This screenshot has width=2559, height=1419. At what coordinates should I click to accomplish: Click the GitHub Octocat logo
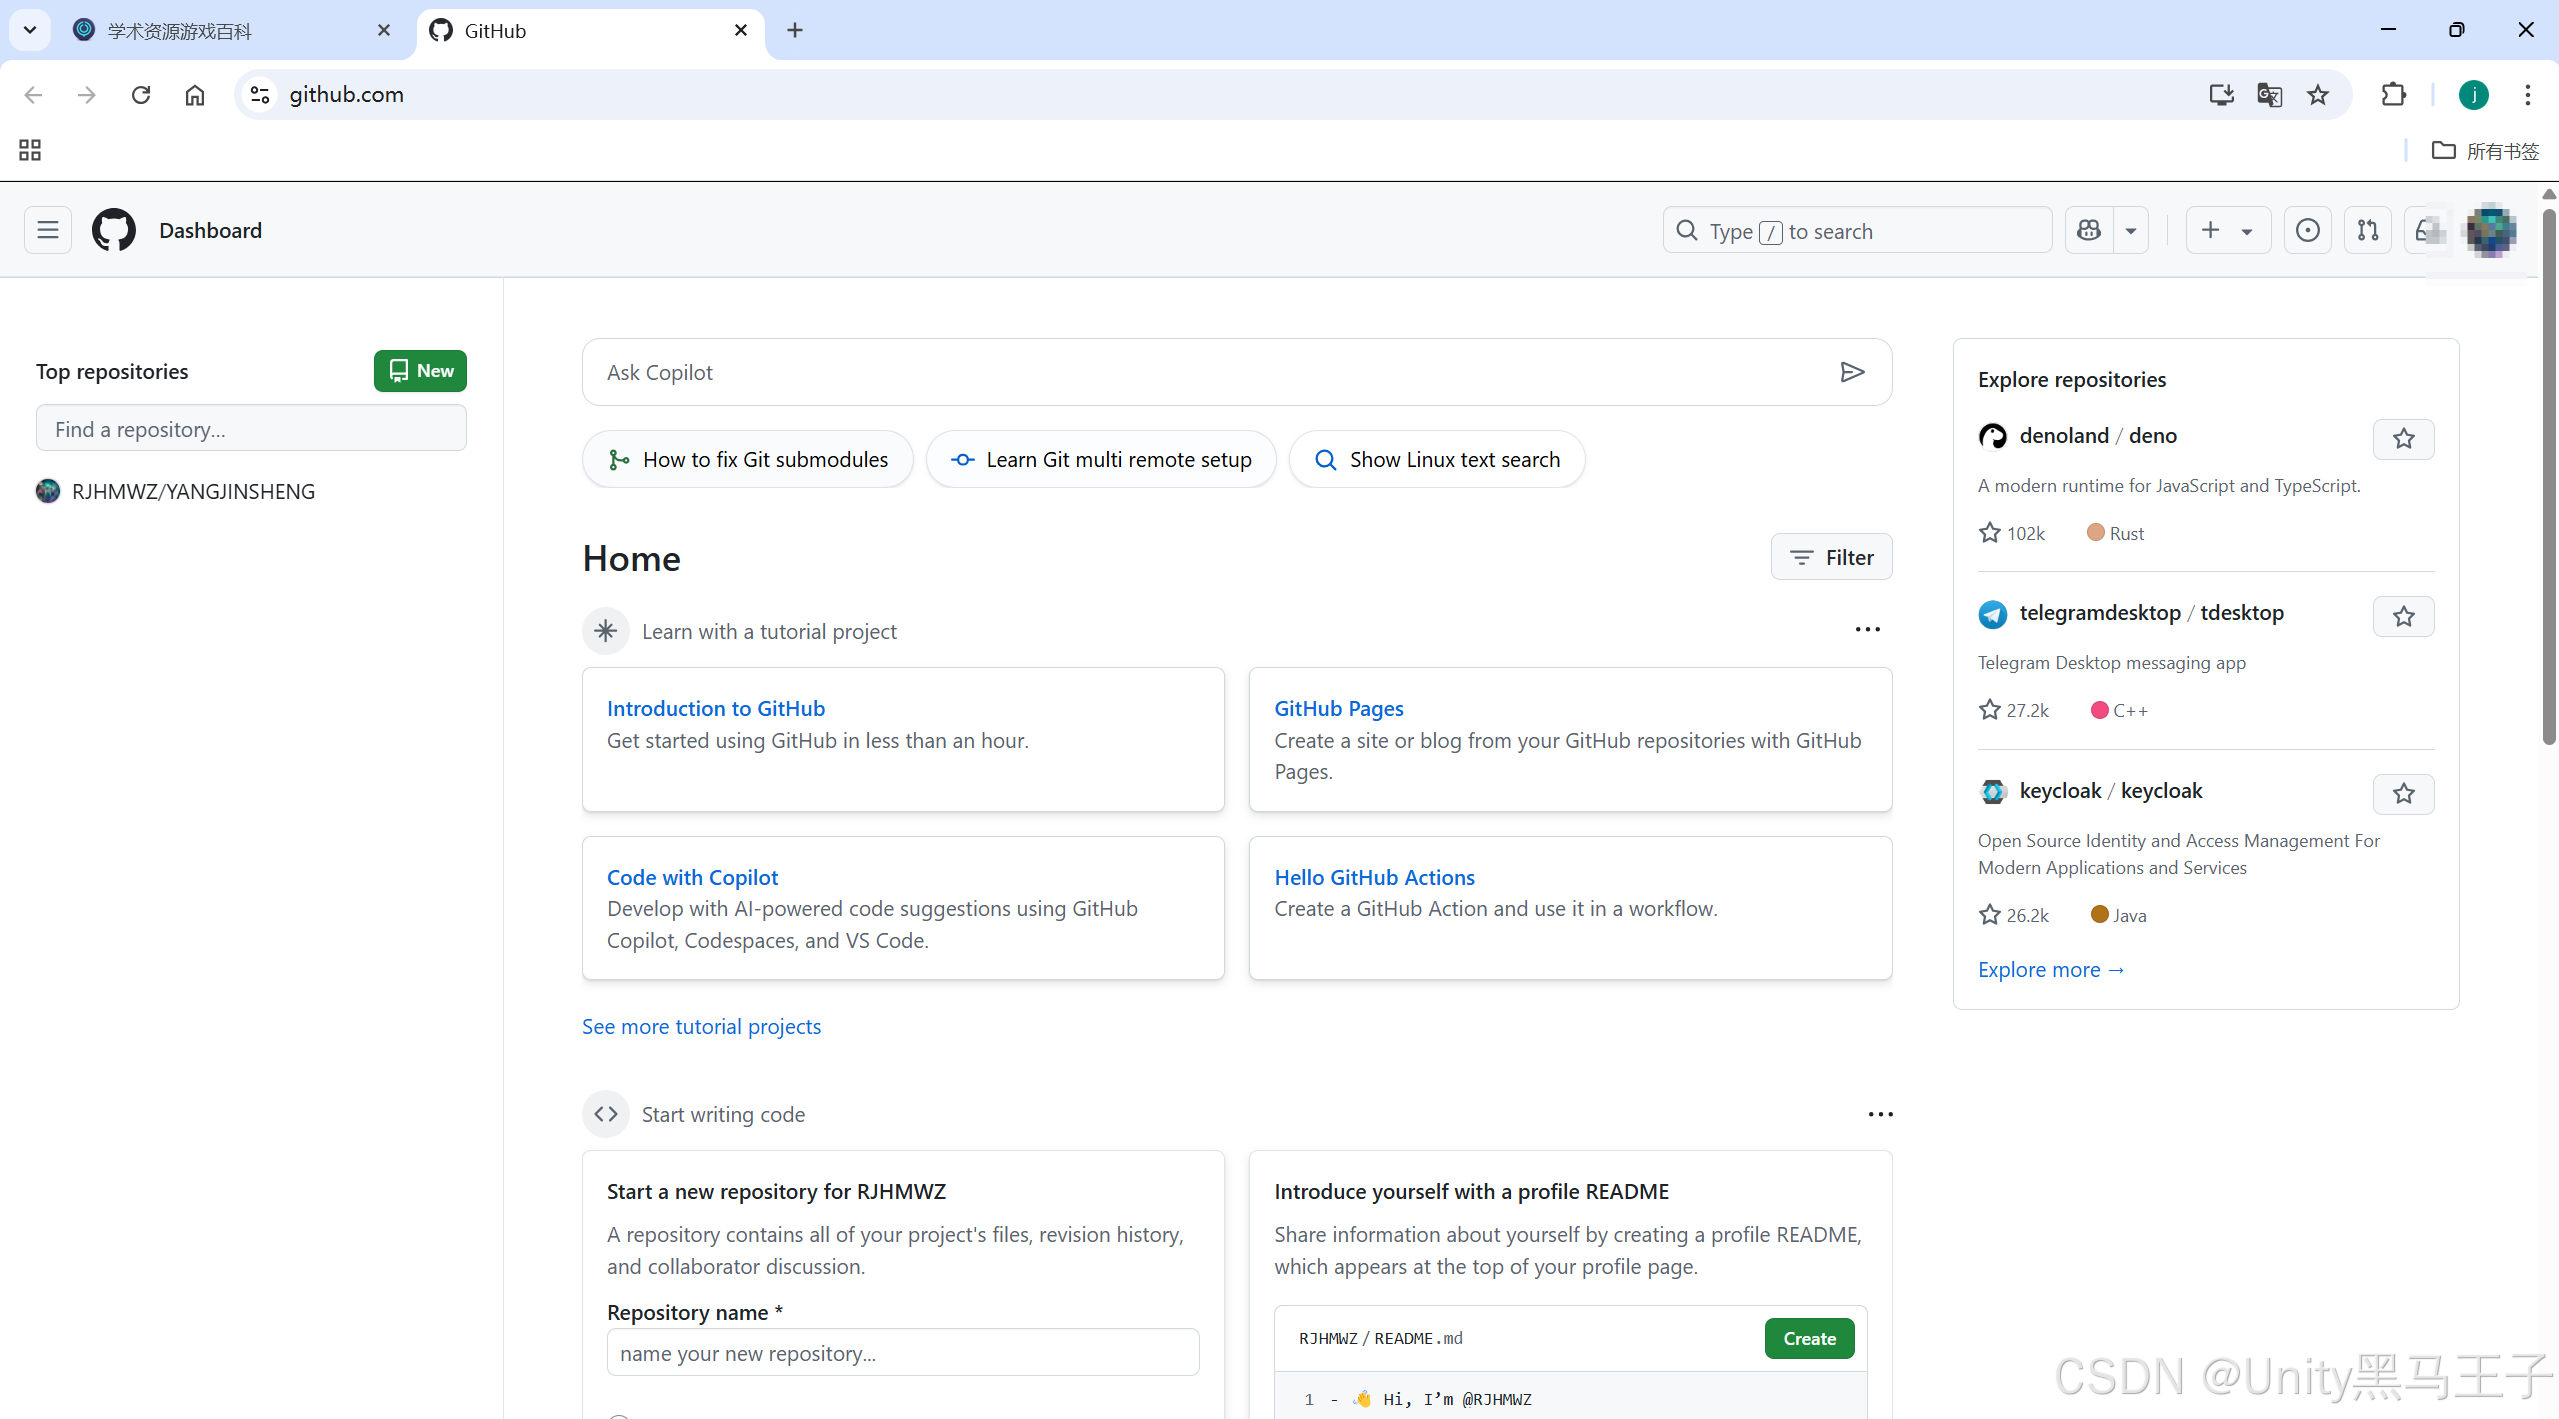(x=113, y=231)
